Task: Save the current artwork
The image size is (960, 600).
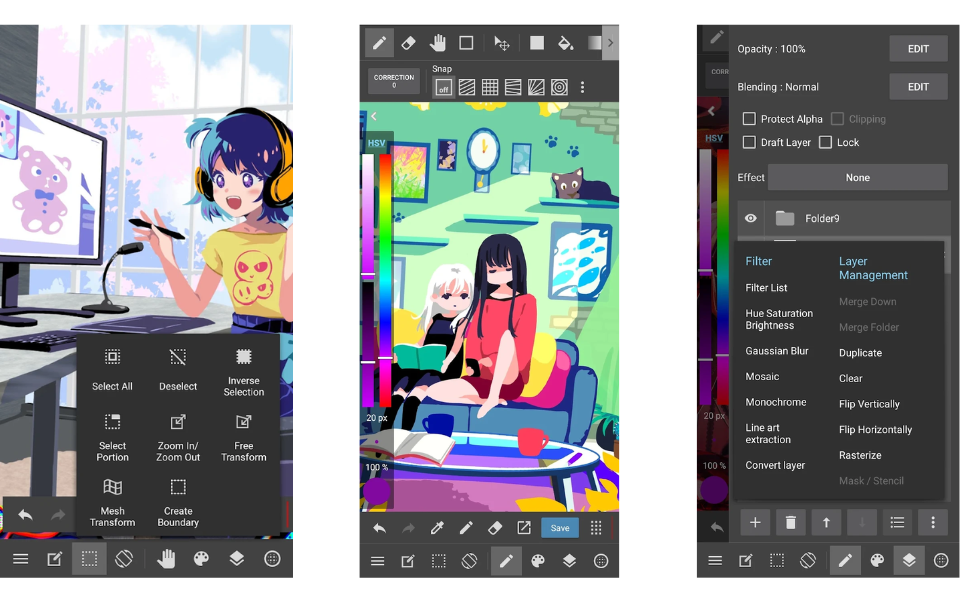Action: click(x=559, y=527)
